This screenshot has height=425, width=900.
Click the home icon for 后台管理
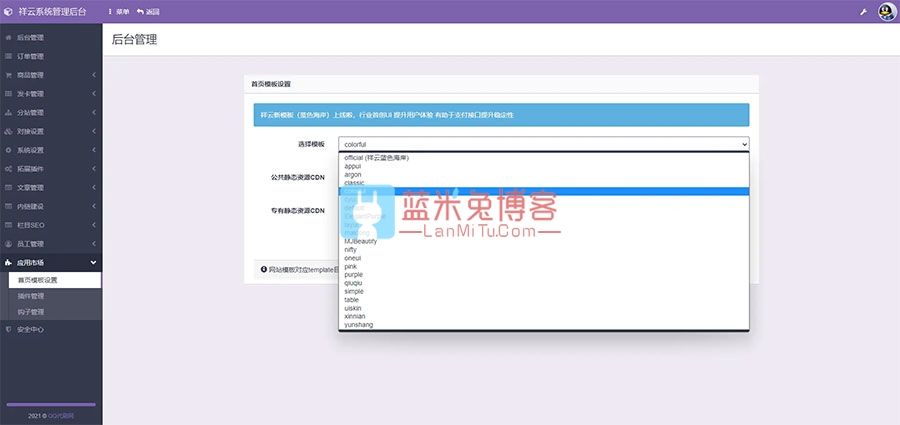pyautogui.click(x=8, y=38)
